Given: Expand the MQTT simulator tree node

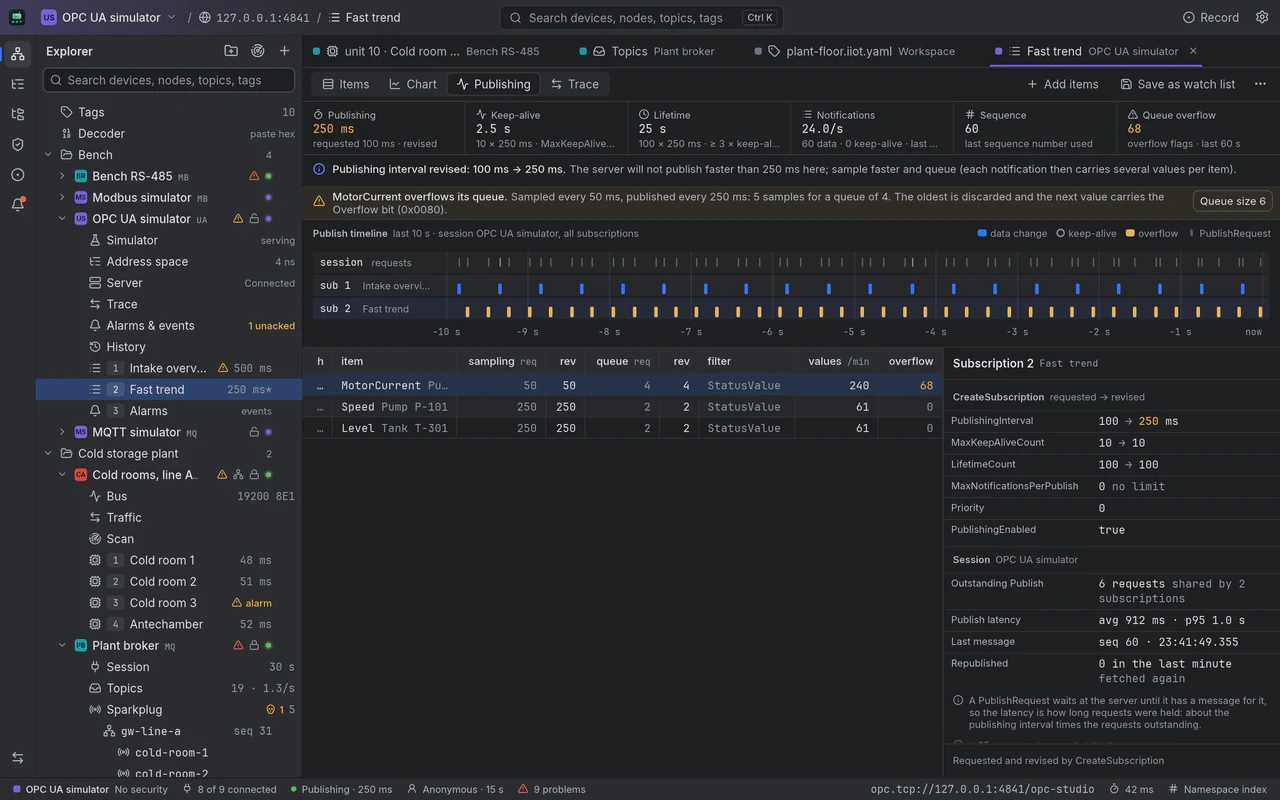Looking at the screenshot, I should tap(62, 432).
